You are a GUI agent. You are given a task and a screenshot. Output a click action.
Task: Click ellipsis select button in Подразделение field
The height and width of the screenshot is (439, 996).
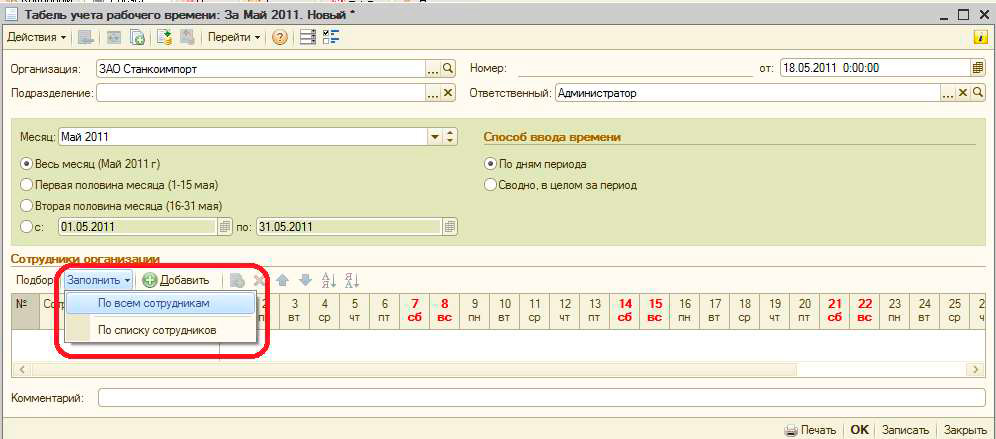(433, 93)
